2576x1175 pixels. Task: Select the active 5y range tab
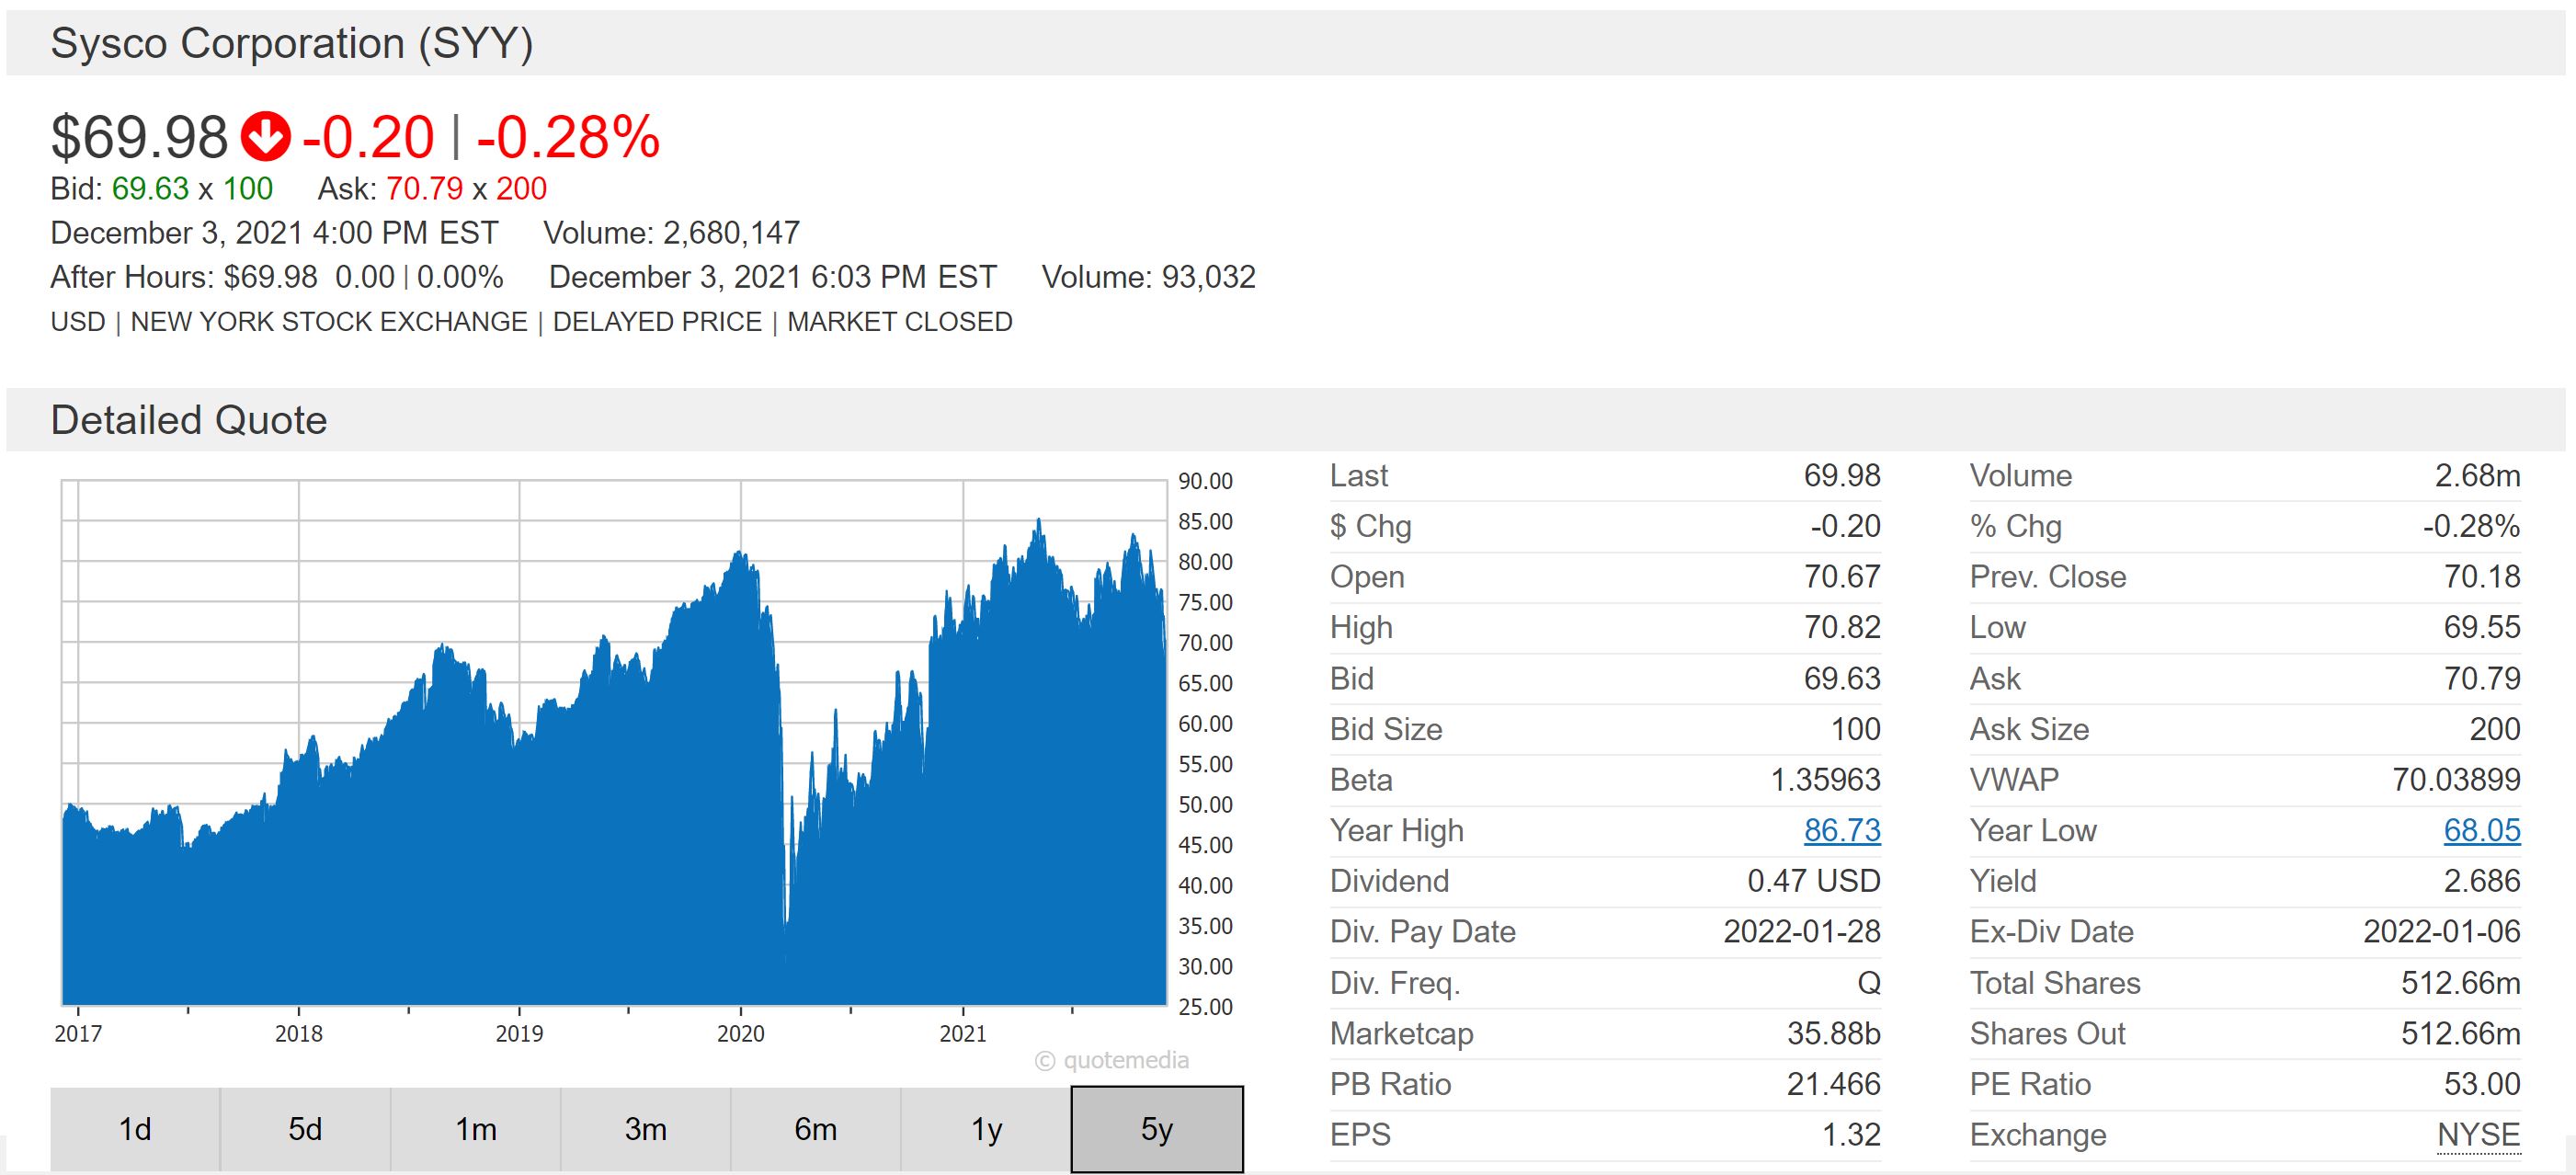click(1157, 1129)
